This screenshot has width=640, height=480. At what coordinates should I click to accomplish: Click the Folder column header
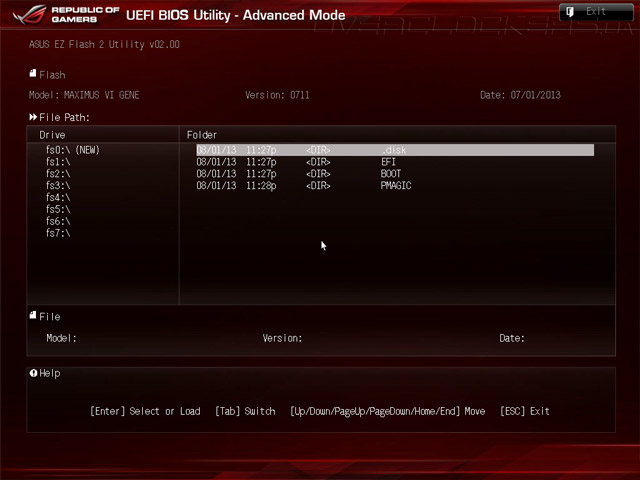click(202, 135)
